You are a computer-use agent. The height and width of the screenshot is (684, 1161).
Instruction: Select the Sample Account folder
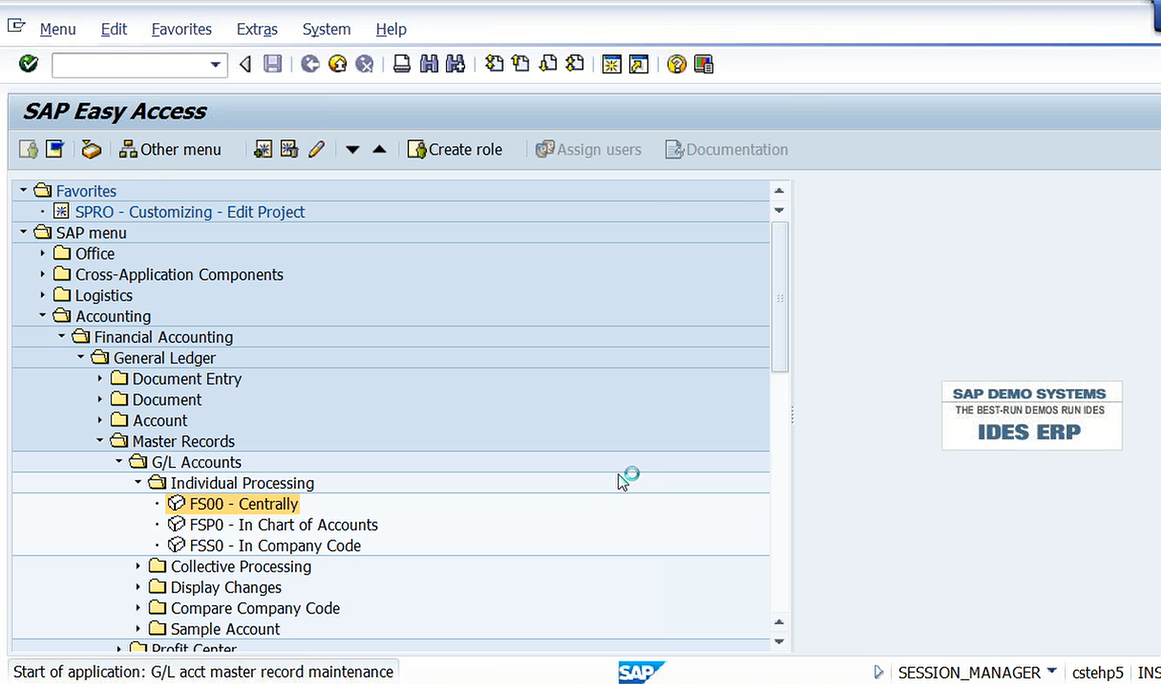pos(225,628)
